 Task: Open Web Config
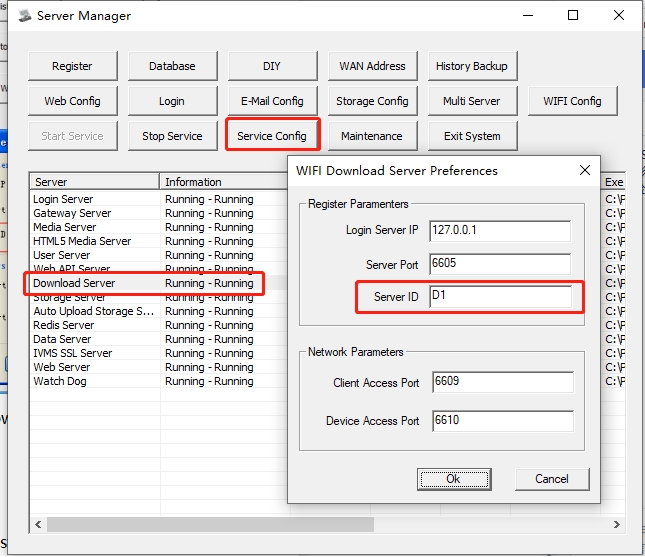(73, 101)
